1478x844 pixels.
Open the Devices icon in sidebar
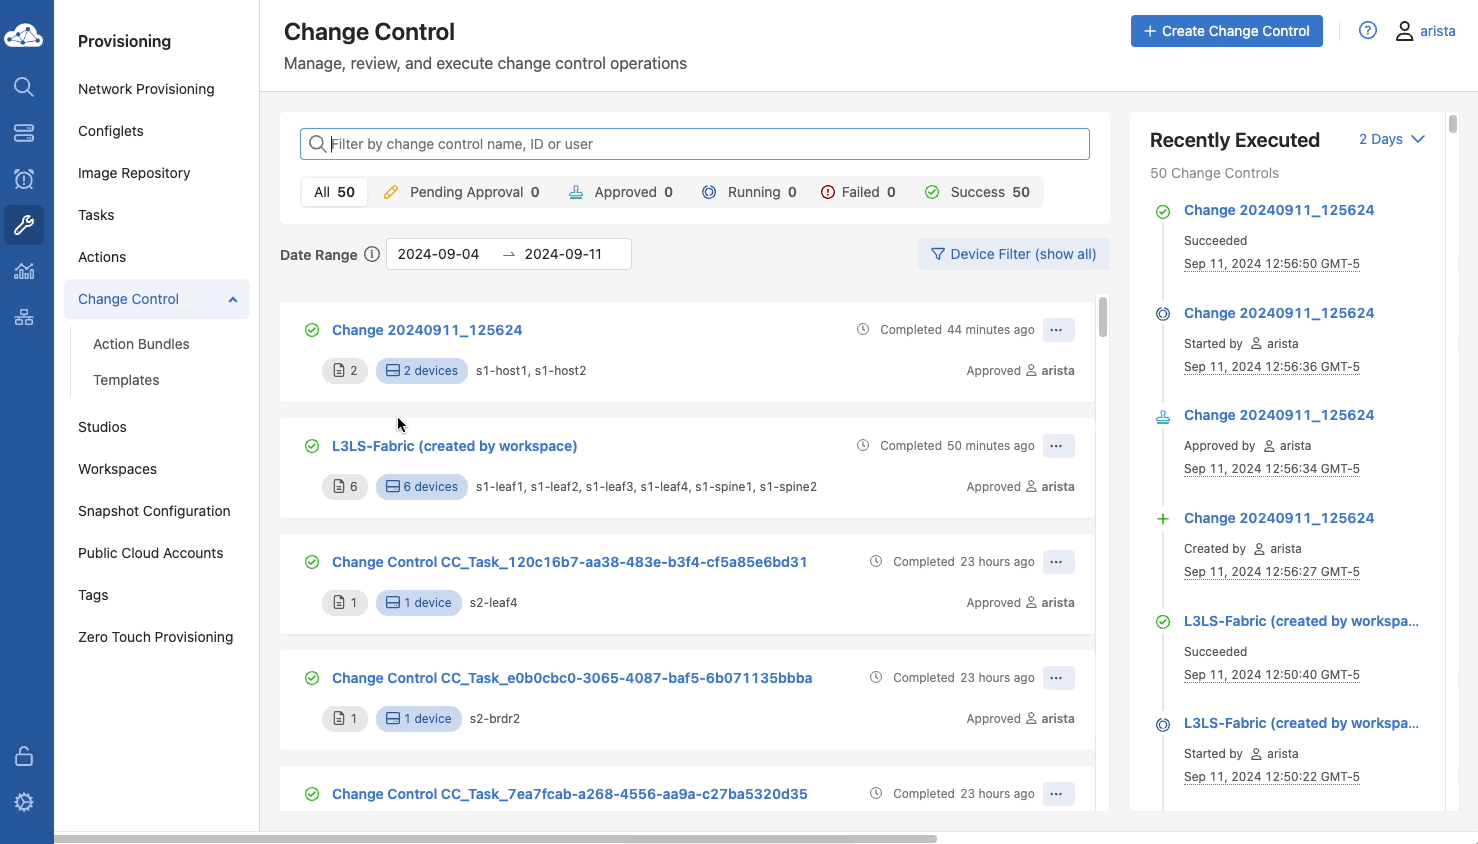[24, 133]
